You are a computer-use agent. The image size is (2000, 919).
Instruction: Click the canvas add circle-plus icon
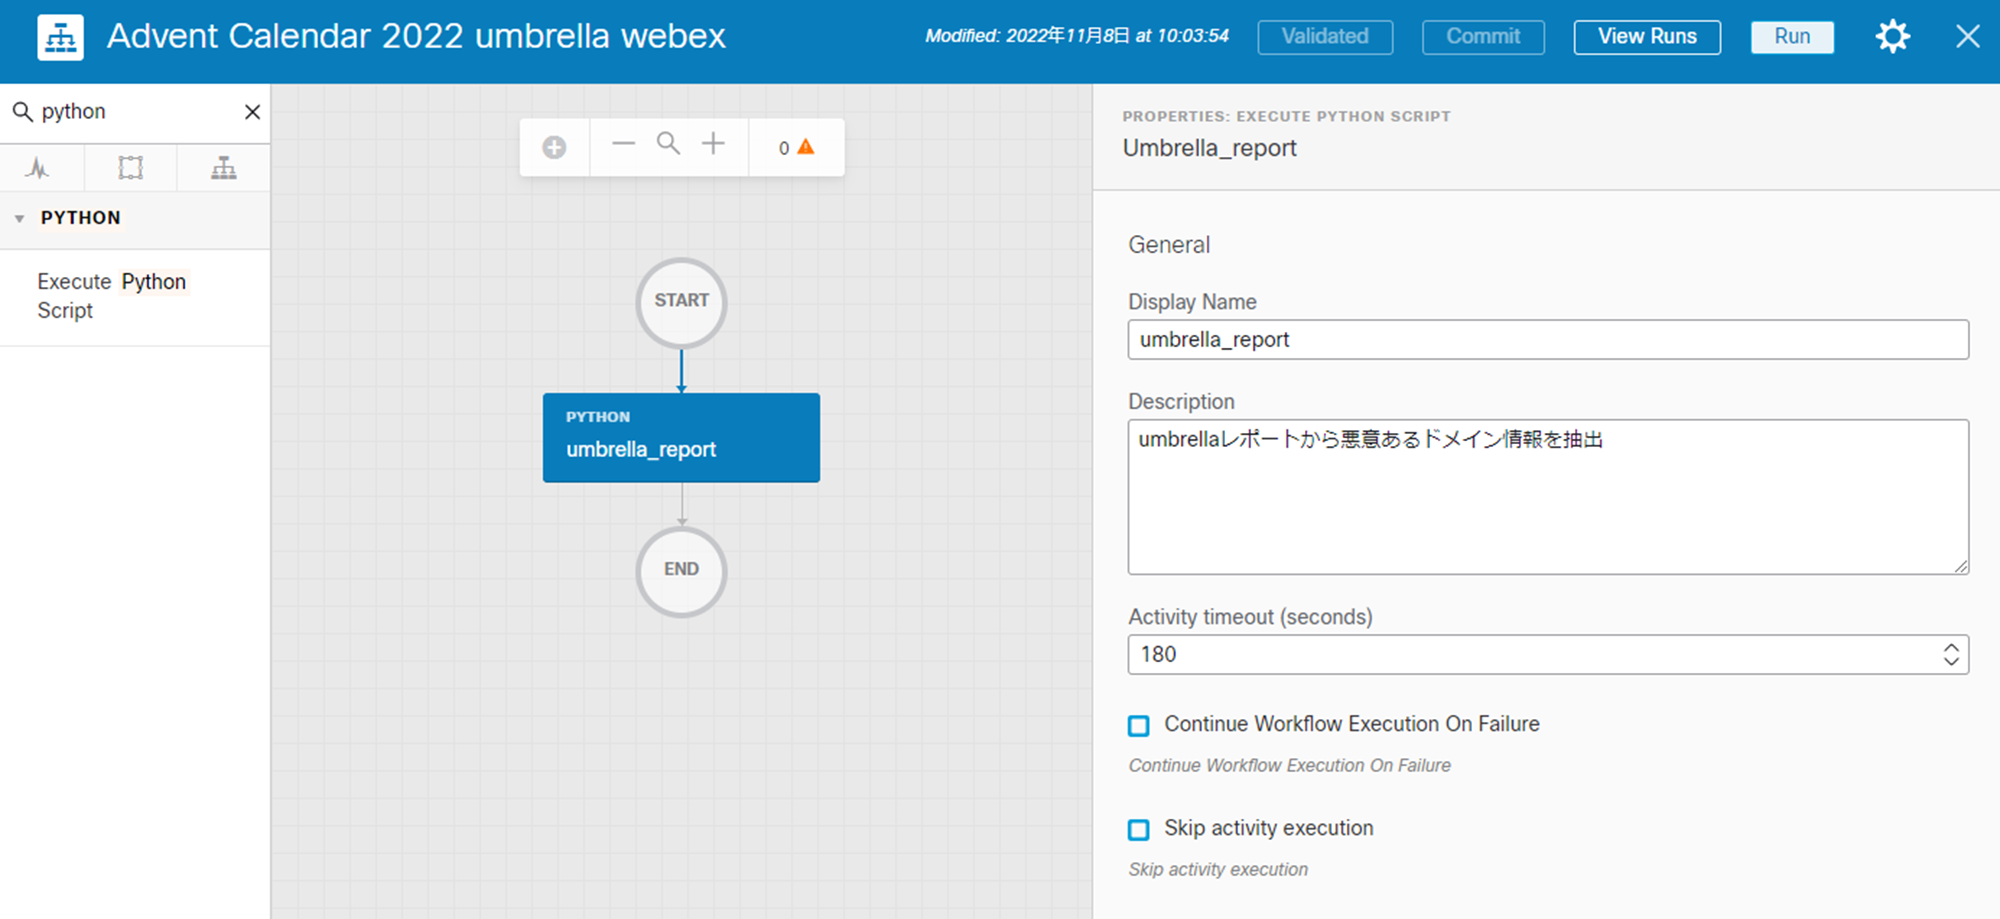tap(554, 148)
